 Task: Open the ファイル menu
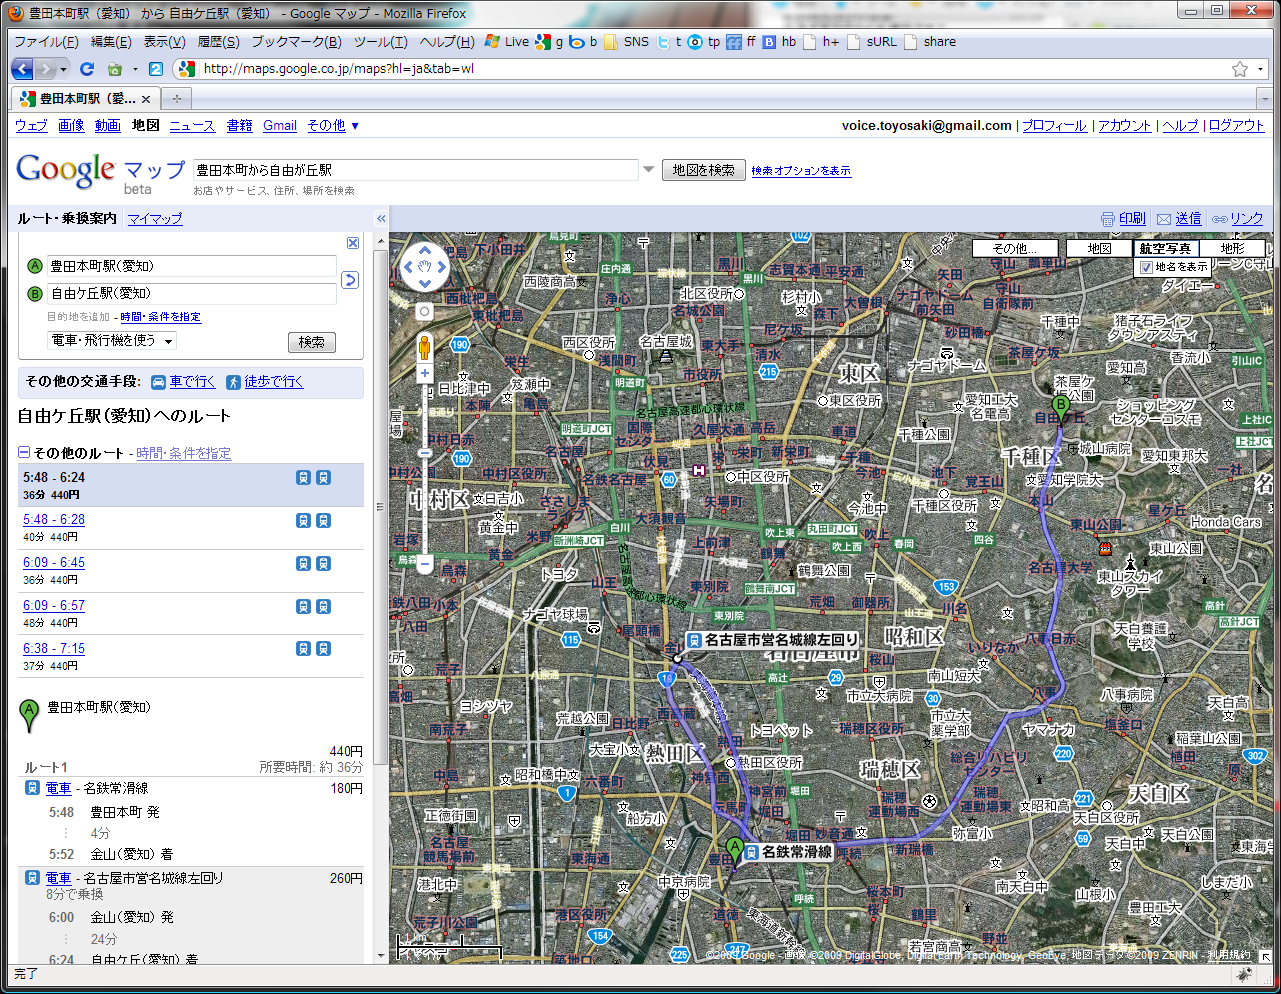(x=46, y=42)
